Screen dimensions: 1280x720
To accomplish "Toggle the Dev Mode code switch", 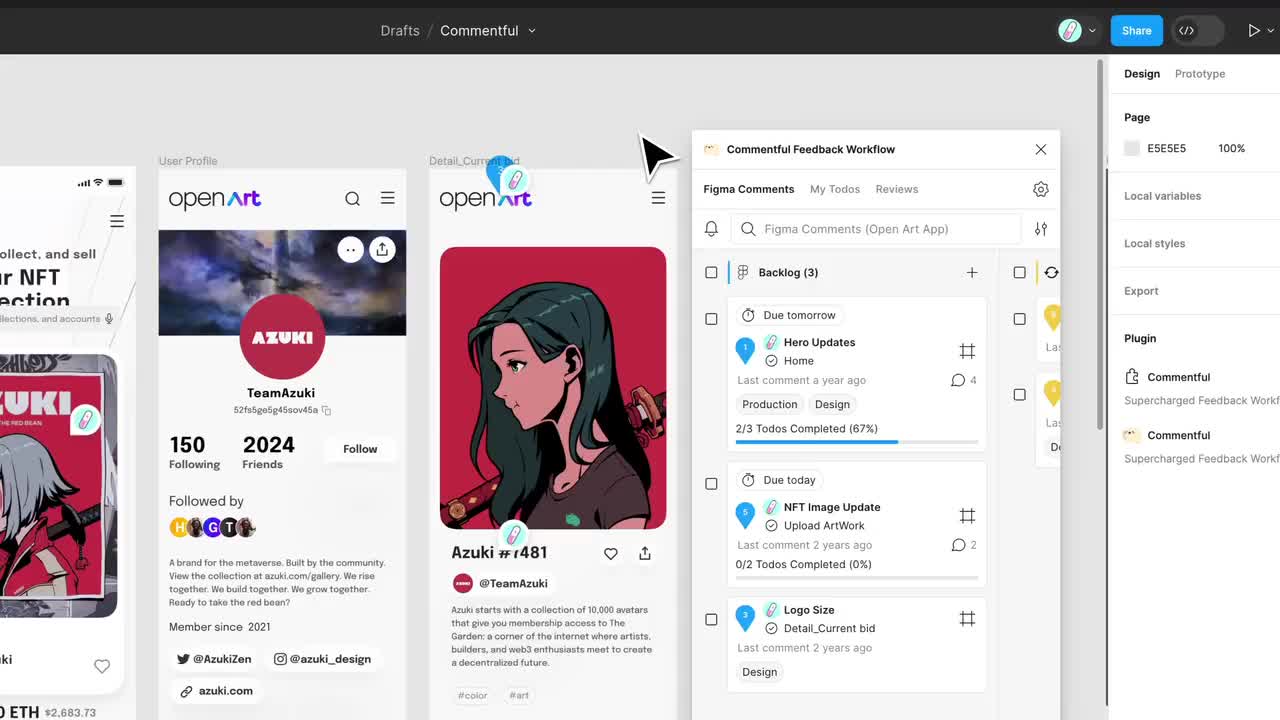I will pyautogui.click(x=1198, y=30).
